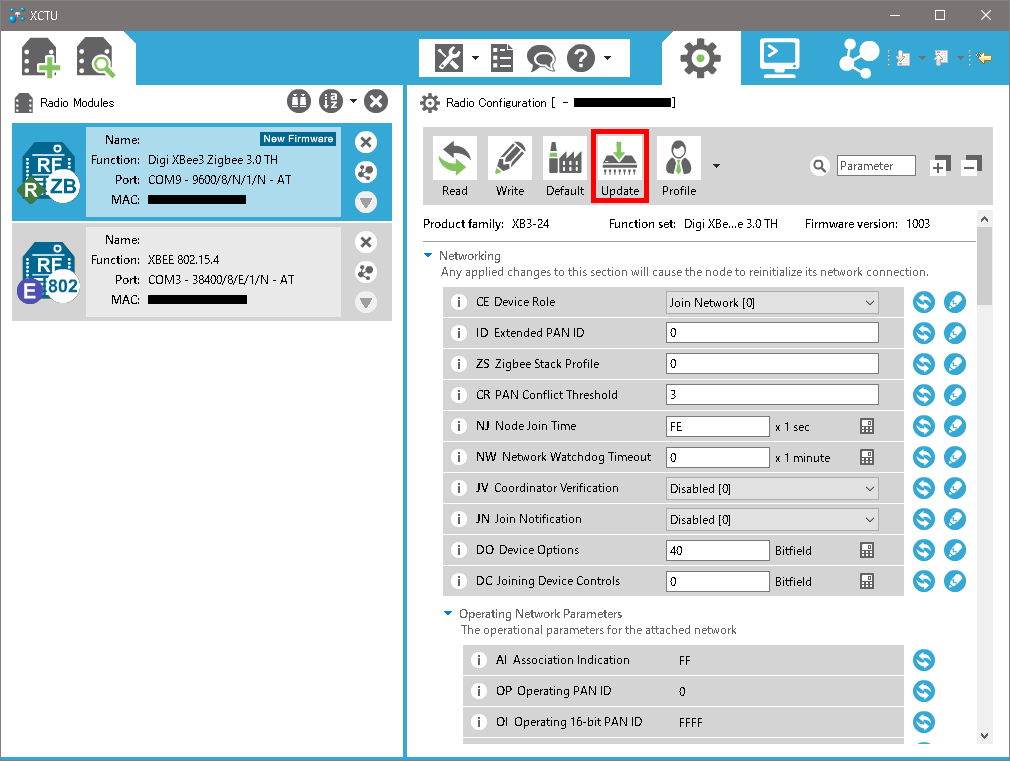Write the DO Device Options setting
This screenshot has height=761, width=1010.
(x=955, y=550)
